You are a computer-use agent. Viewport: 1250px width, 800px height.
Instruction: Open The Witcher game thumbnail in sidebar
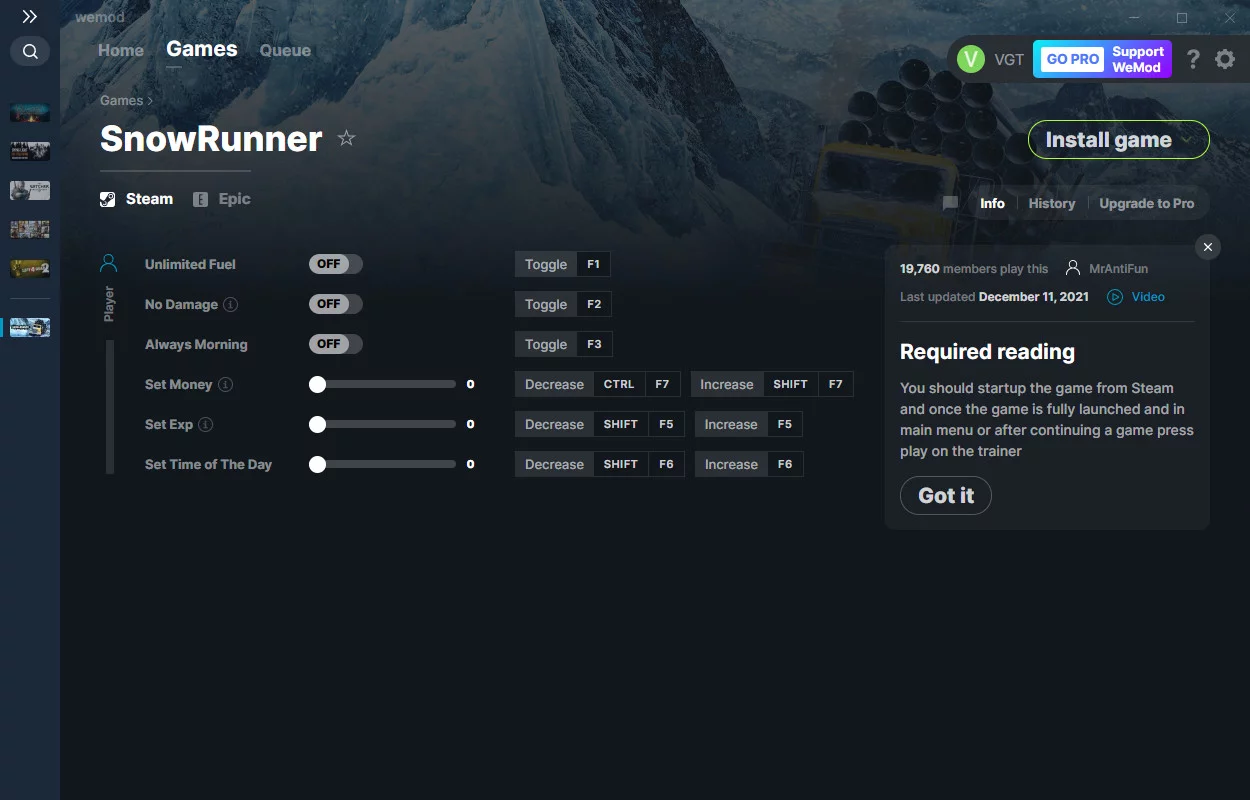click(x=30, y=190)
